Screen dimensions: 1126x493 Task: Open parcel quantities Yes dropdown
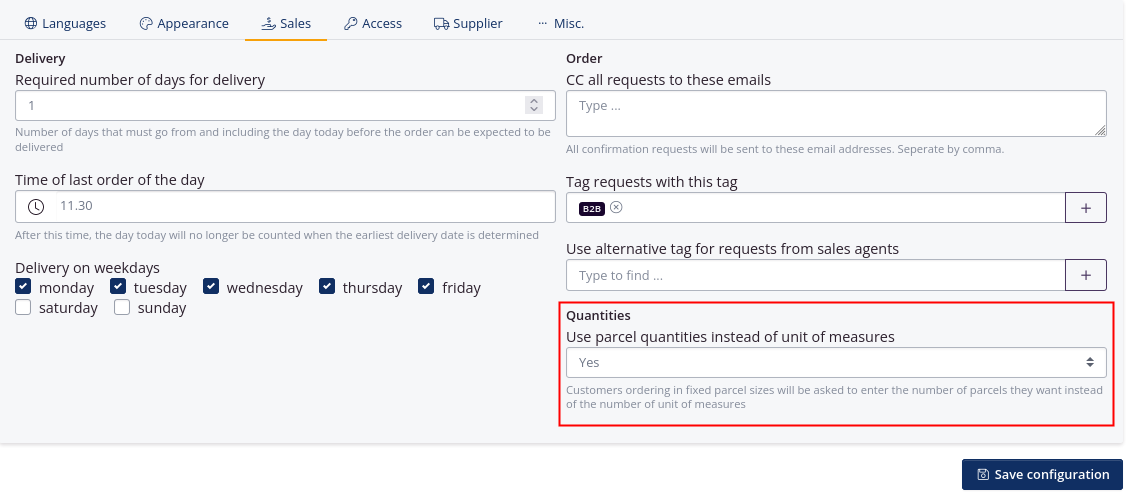click(836, 362)
